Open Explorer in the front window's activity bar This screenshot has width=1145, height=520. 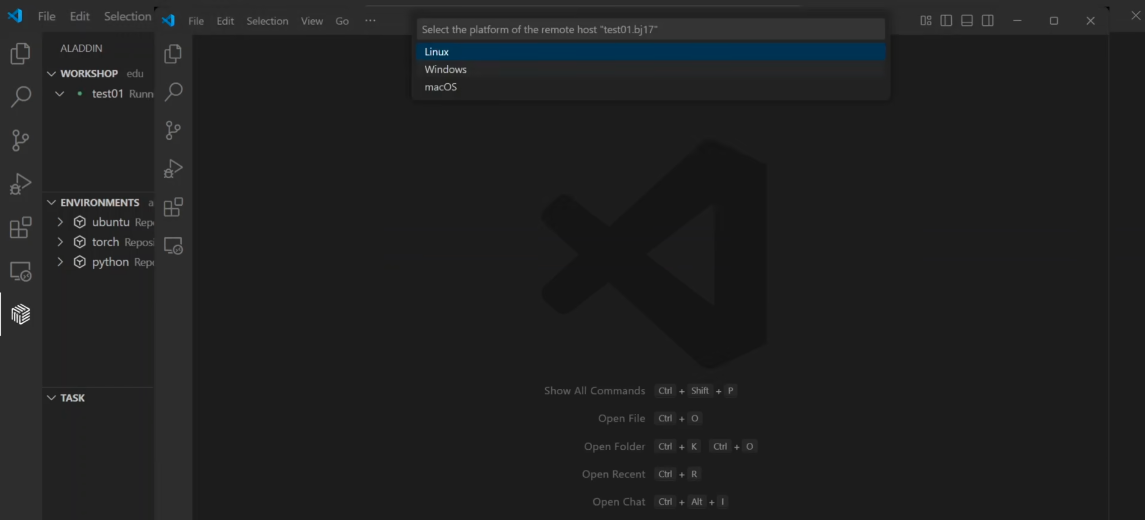(x=173, y=54)
